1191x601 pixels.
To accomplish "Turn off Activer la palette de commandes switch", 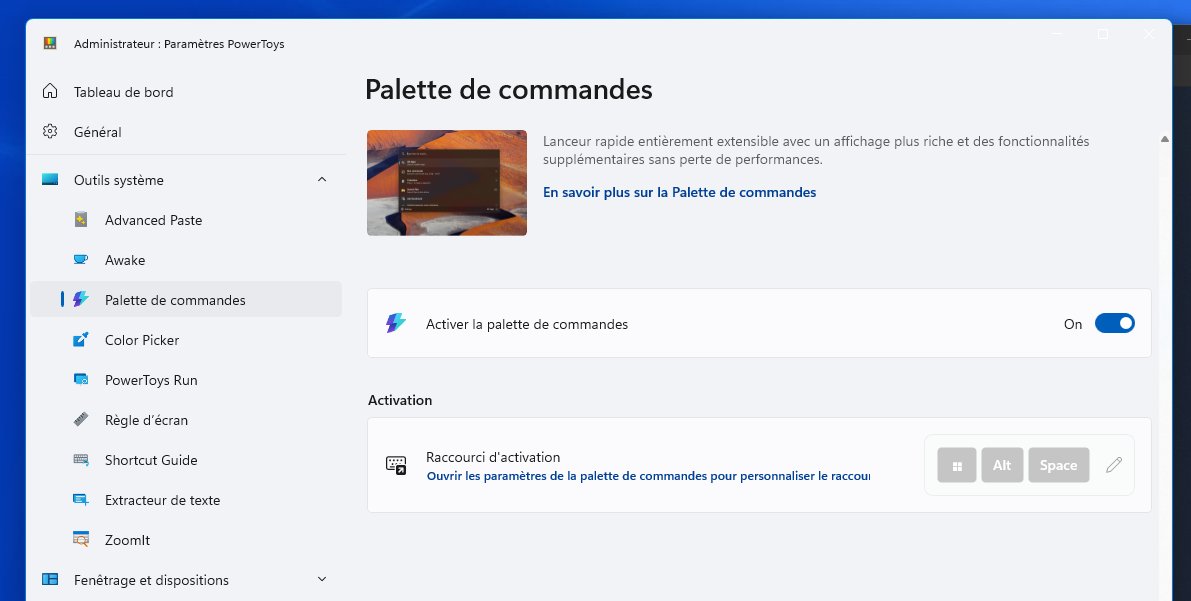I will [x=1114, y=324].
